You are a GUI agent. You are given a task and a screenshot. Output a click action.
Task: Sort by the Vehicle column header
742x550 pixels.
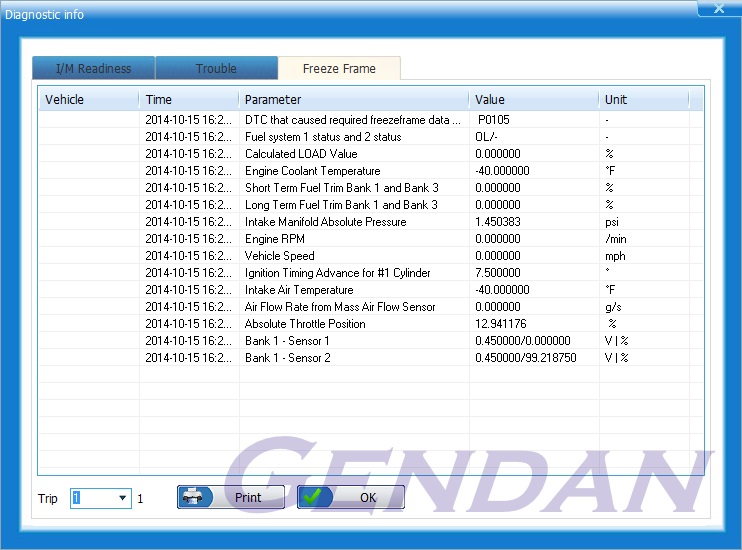[88, 99]
